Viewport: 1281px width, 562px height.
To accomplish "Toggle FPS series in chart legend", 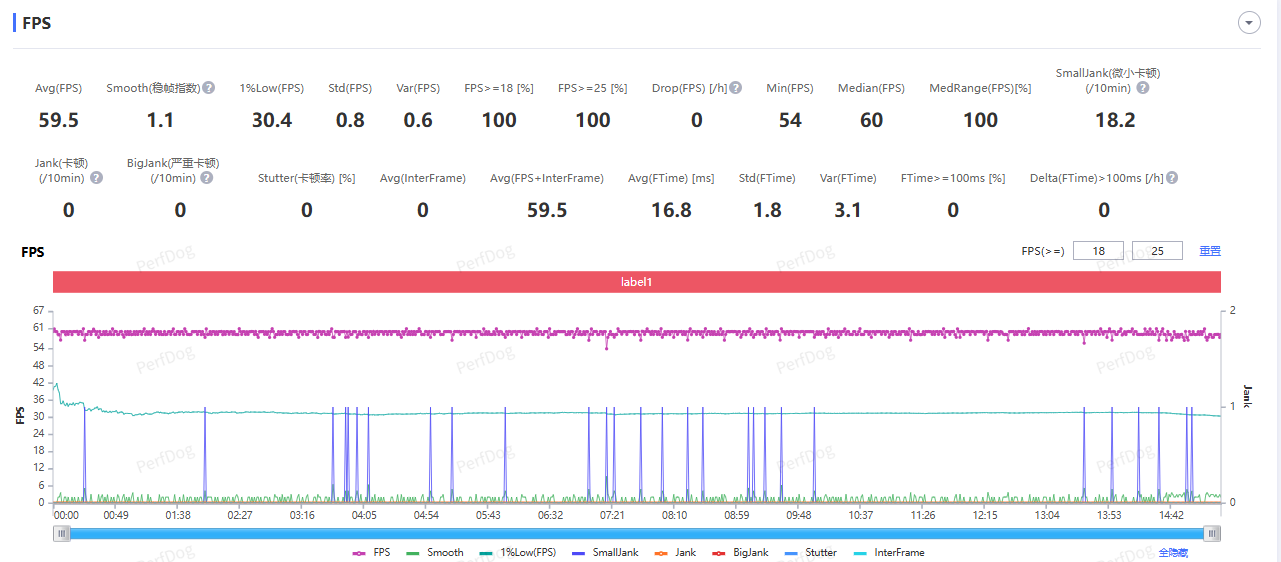I will [371, 552].
